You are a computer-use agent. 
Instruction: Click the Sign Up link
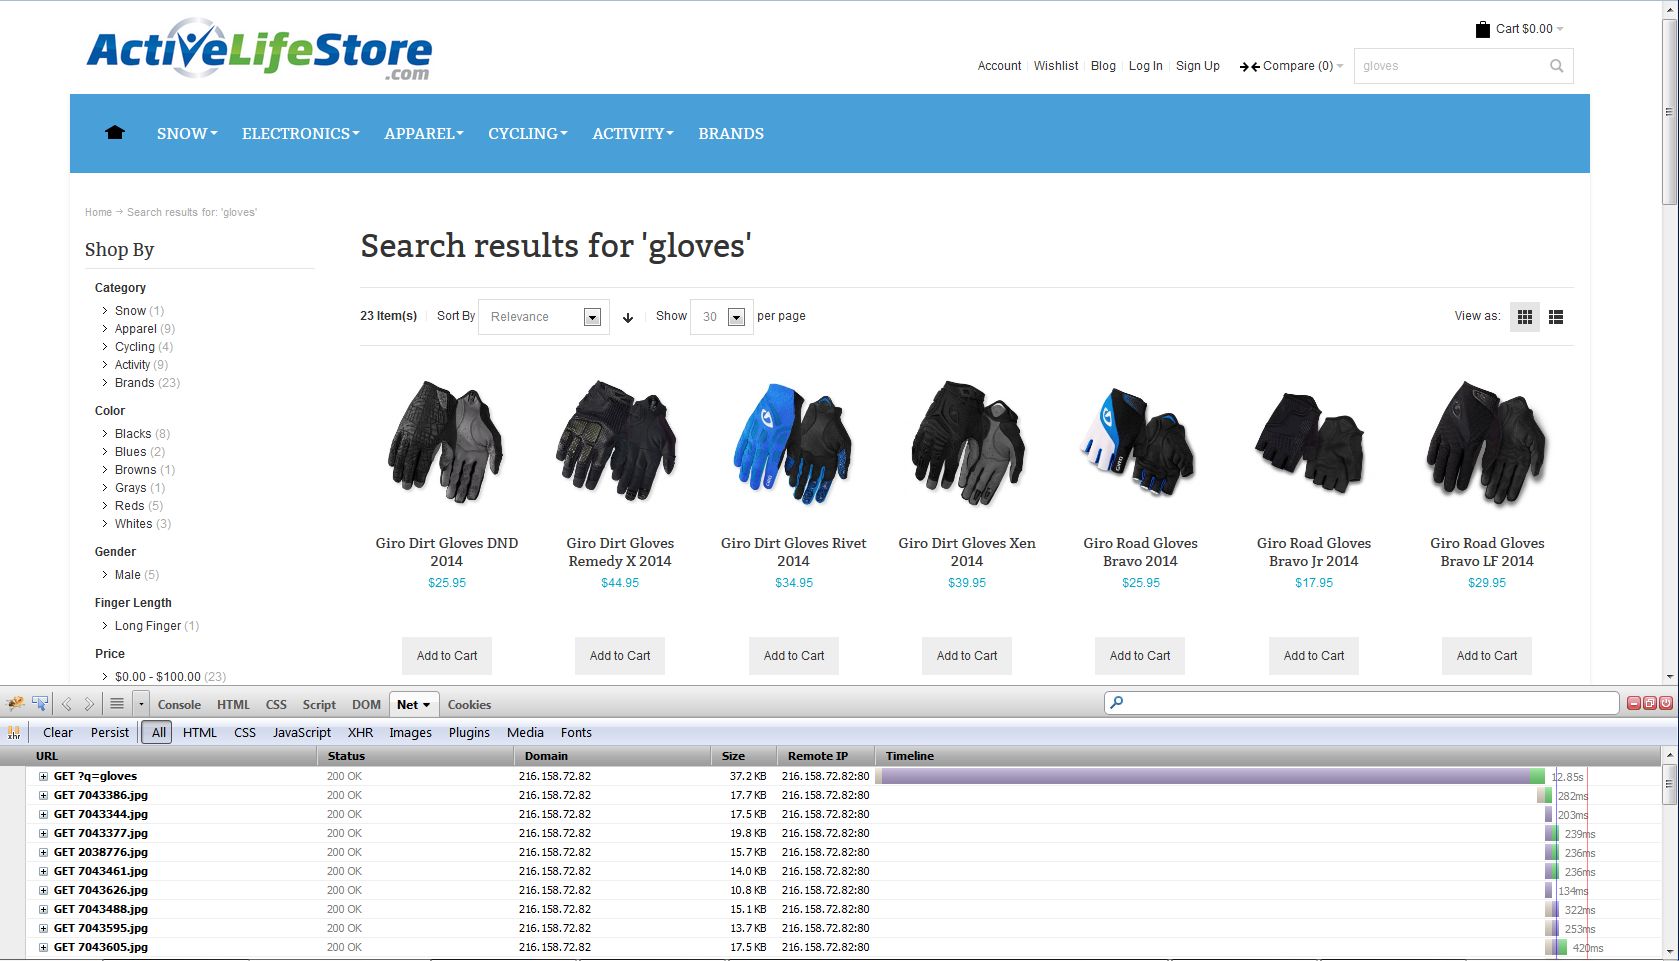(1198, 66)
